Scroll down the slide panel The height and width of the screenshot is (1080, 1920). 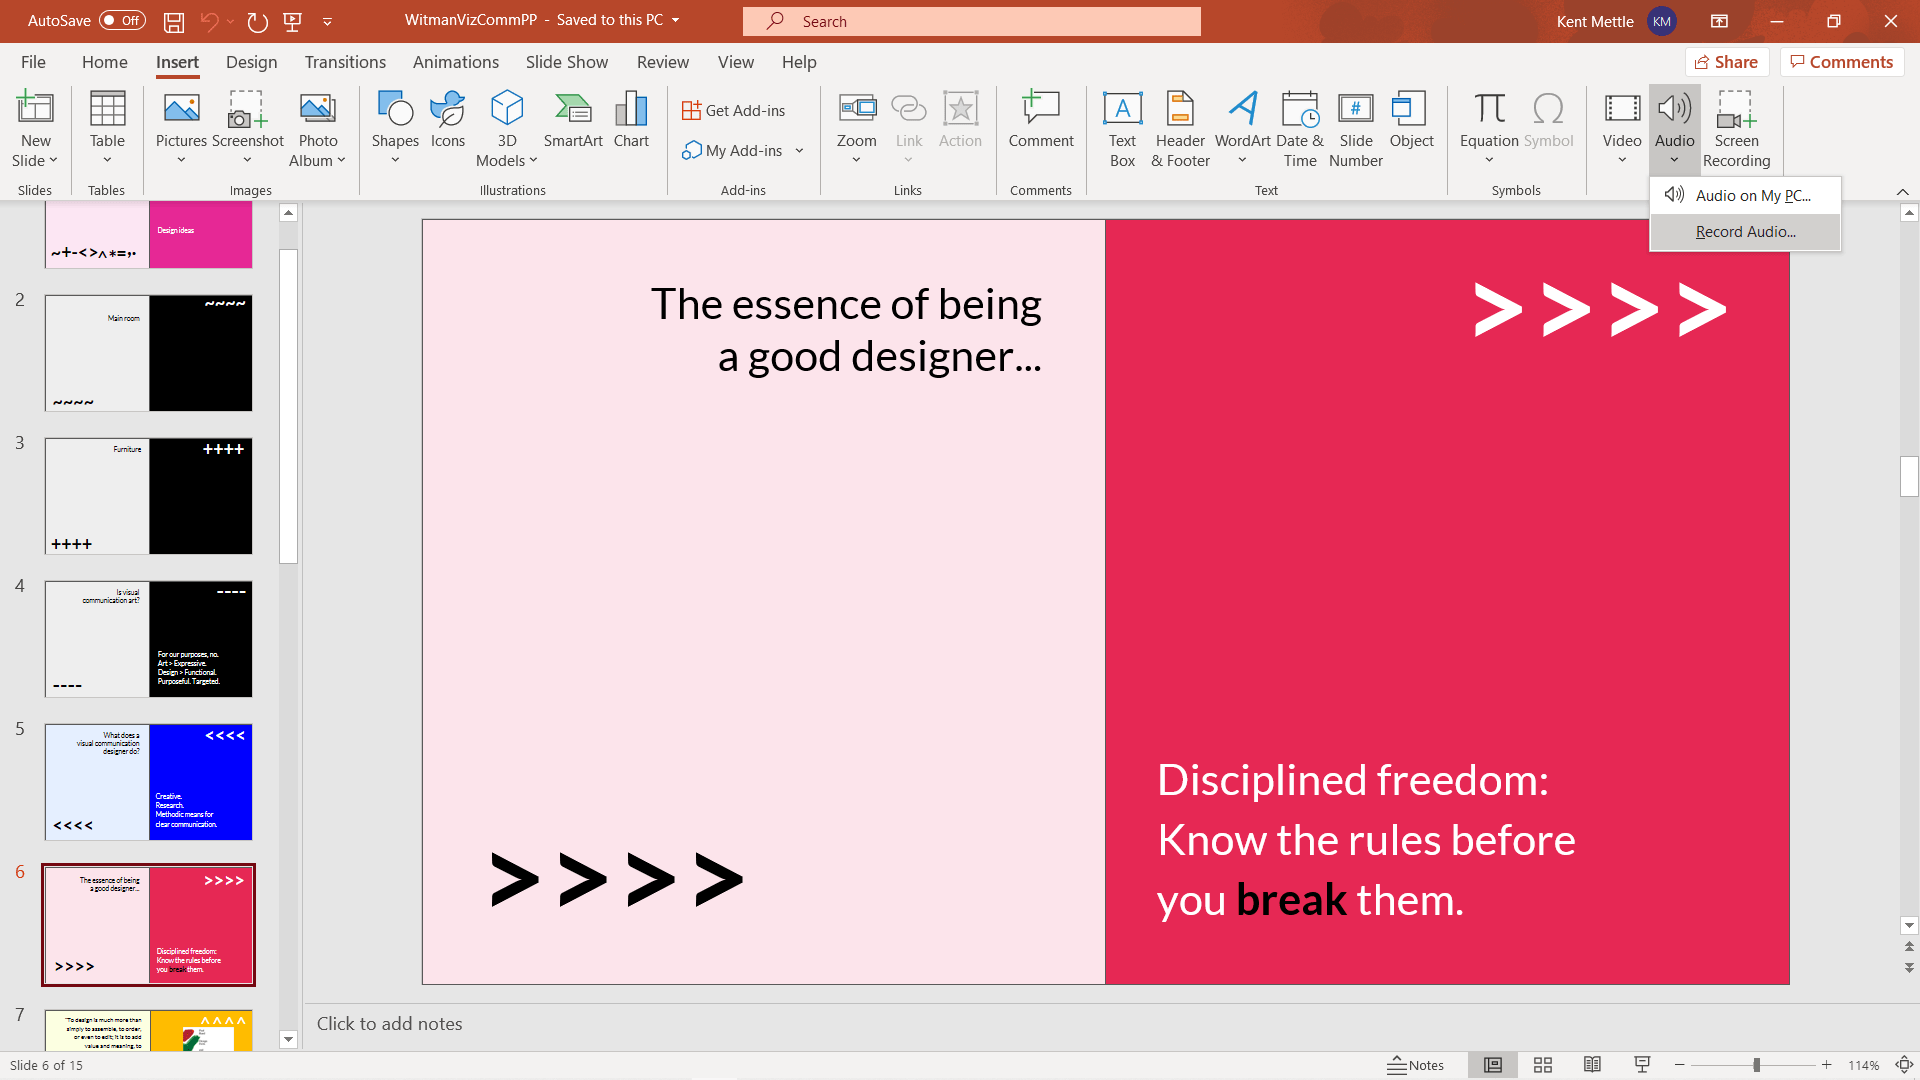coord(287,1040)
